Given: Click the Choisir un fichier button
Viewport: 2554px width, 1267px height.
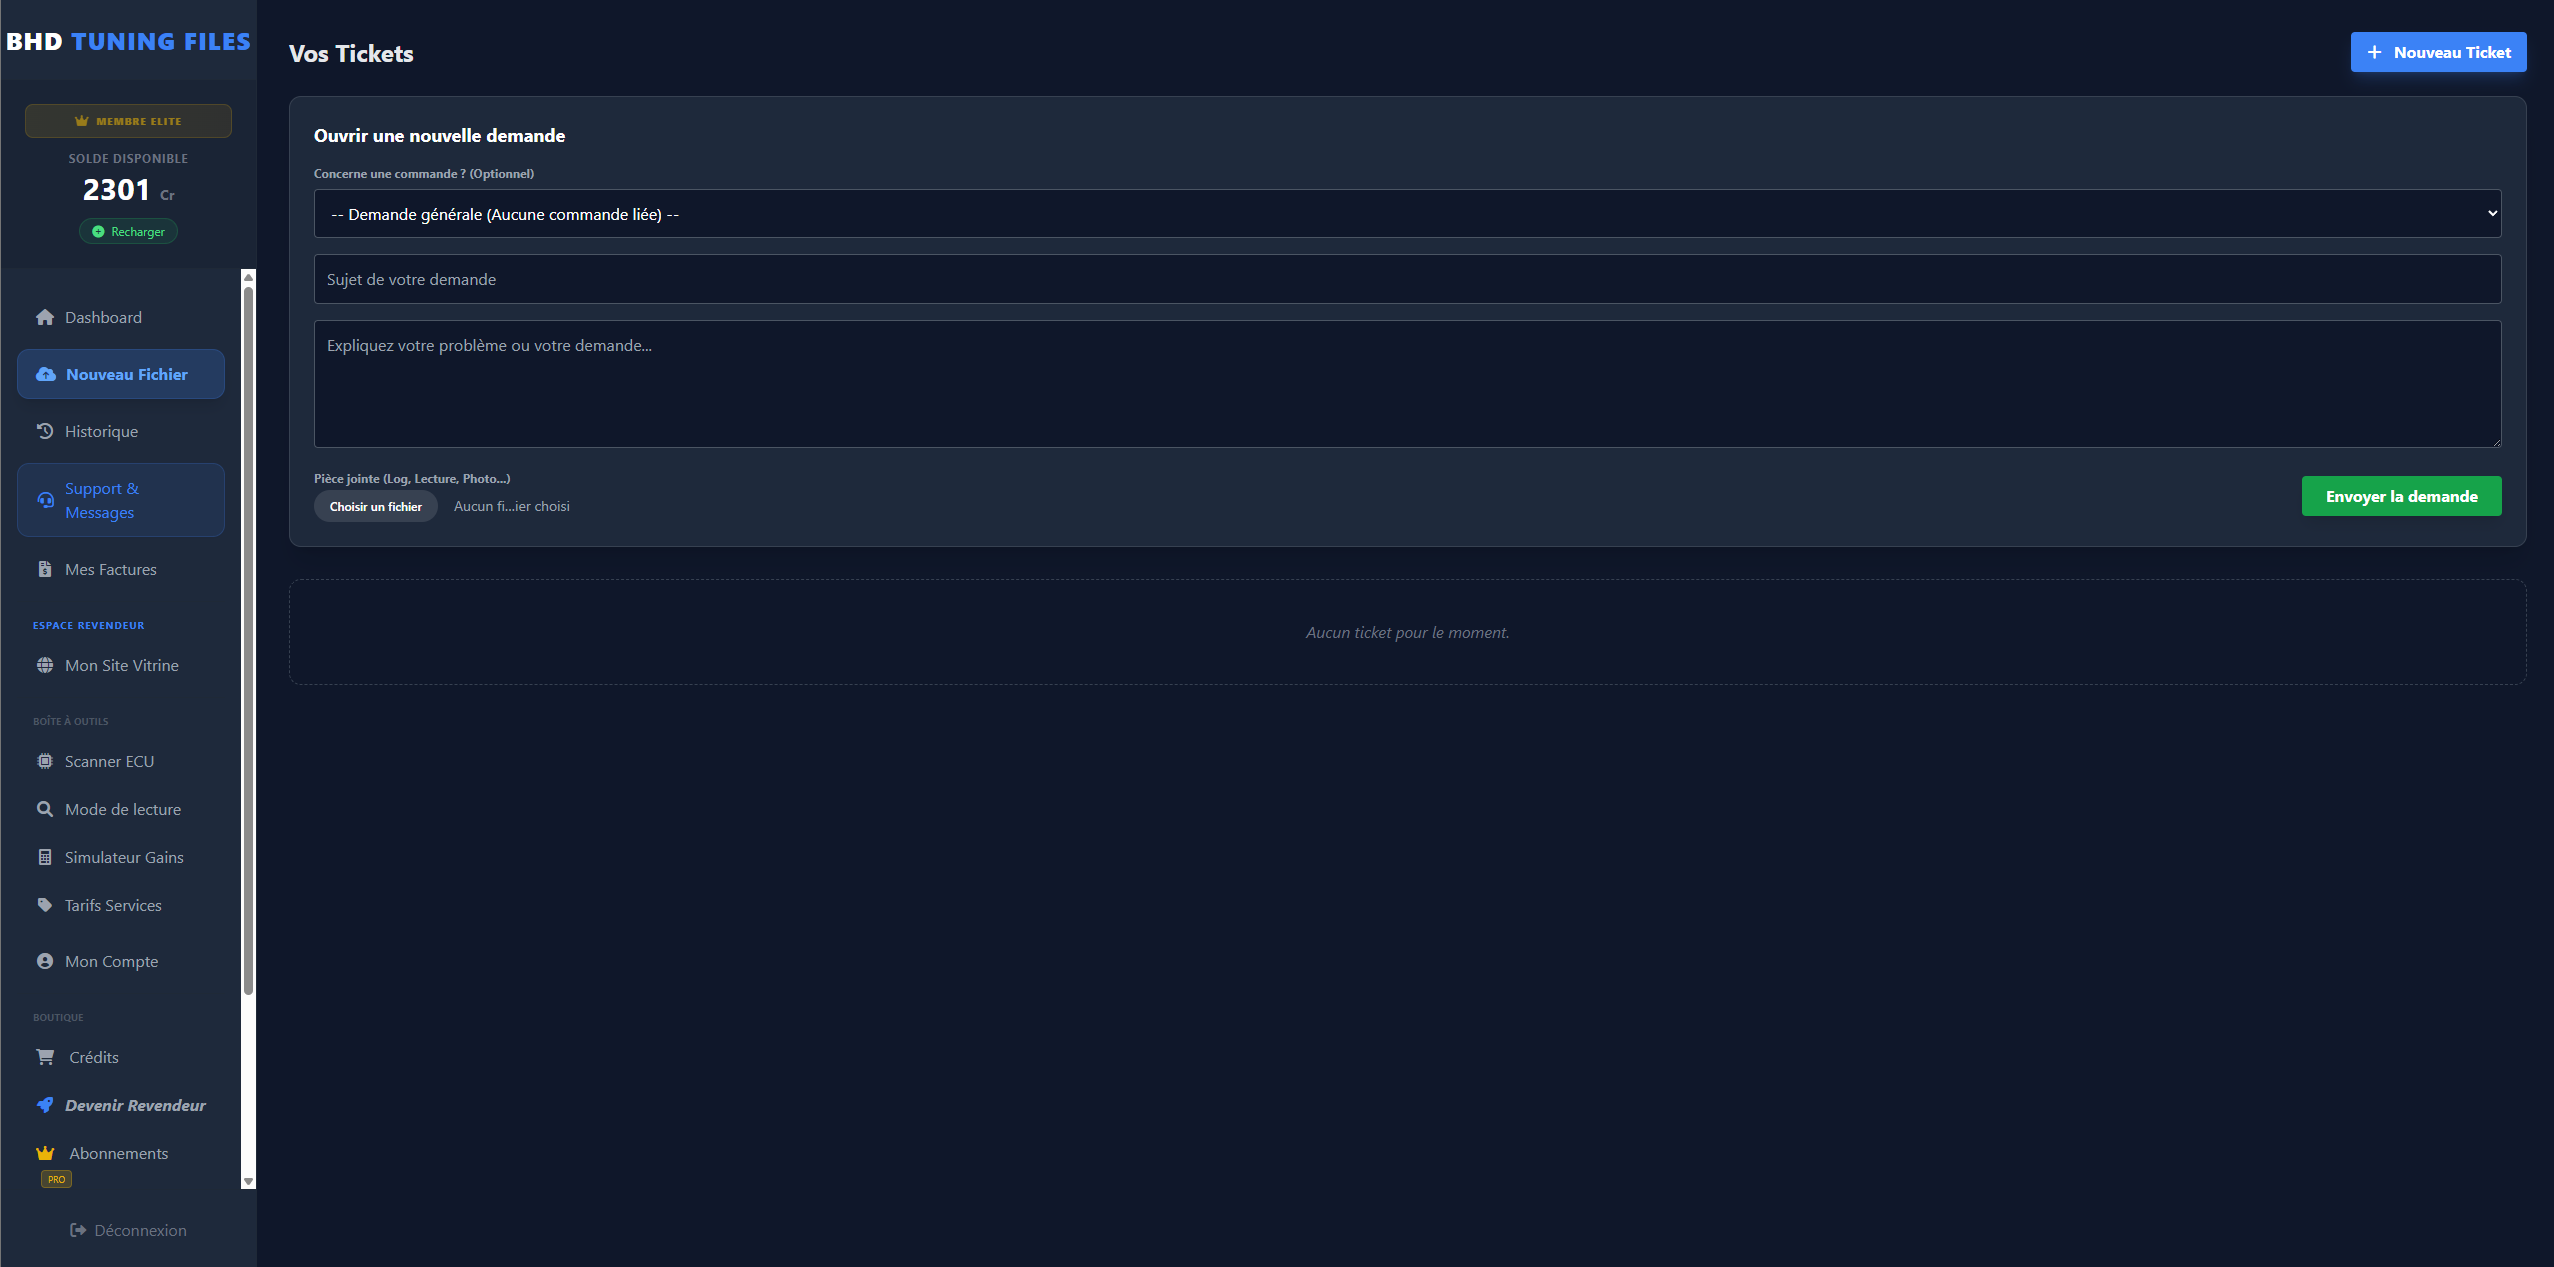Looking at the screenshot, I should pos(376,506).
